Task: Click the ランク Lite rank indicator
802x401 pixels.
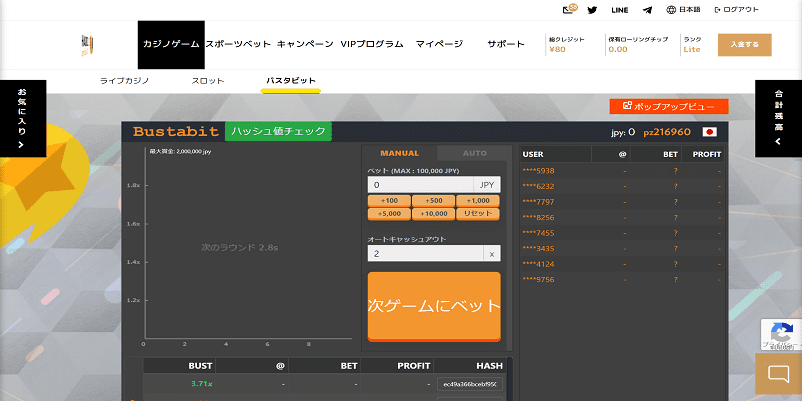Action: tap(692, 44)
